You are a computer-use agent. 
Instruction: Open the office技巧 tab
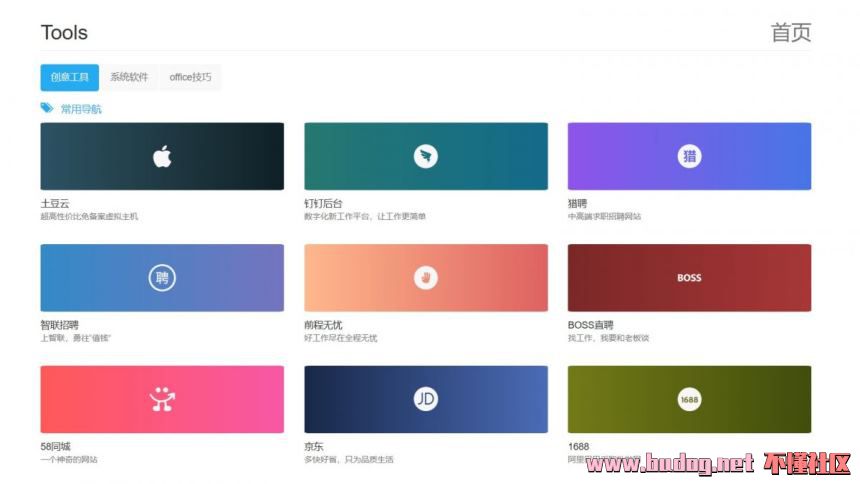pos(190,77)
